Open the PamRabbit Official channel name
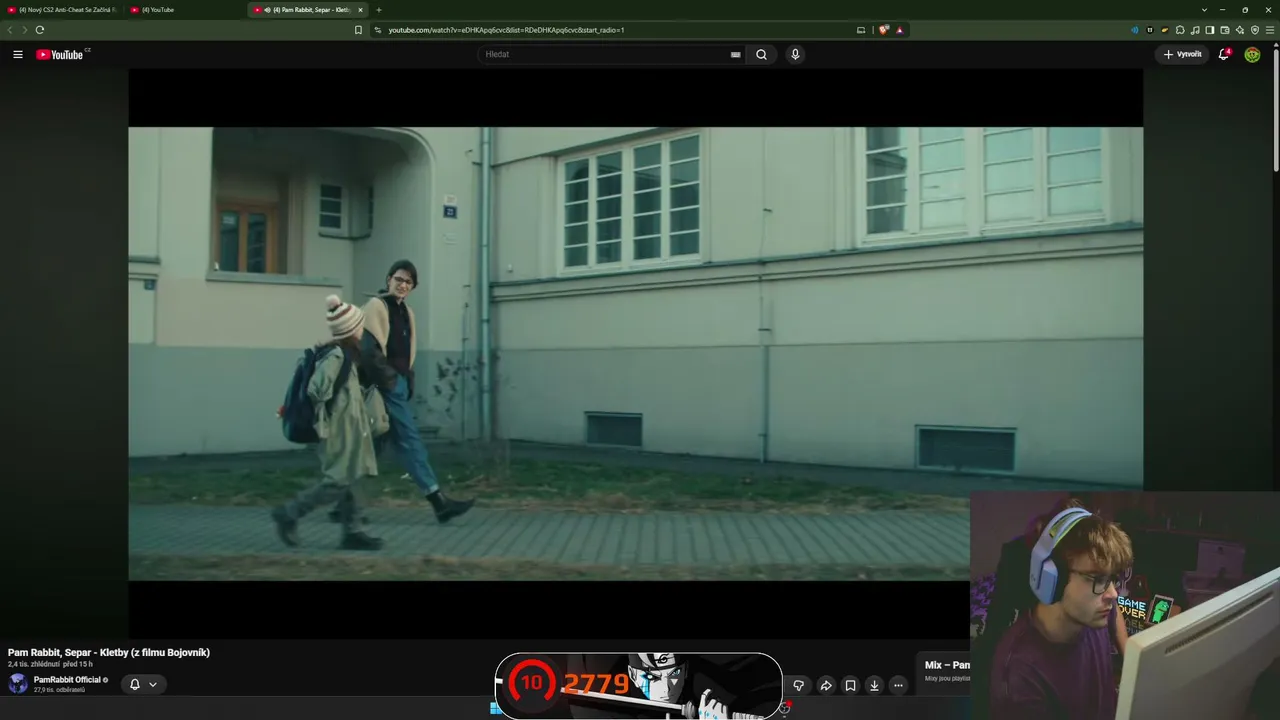 (x=67, y=680)
